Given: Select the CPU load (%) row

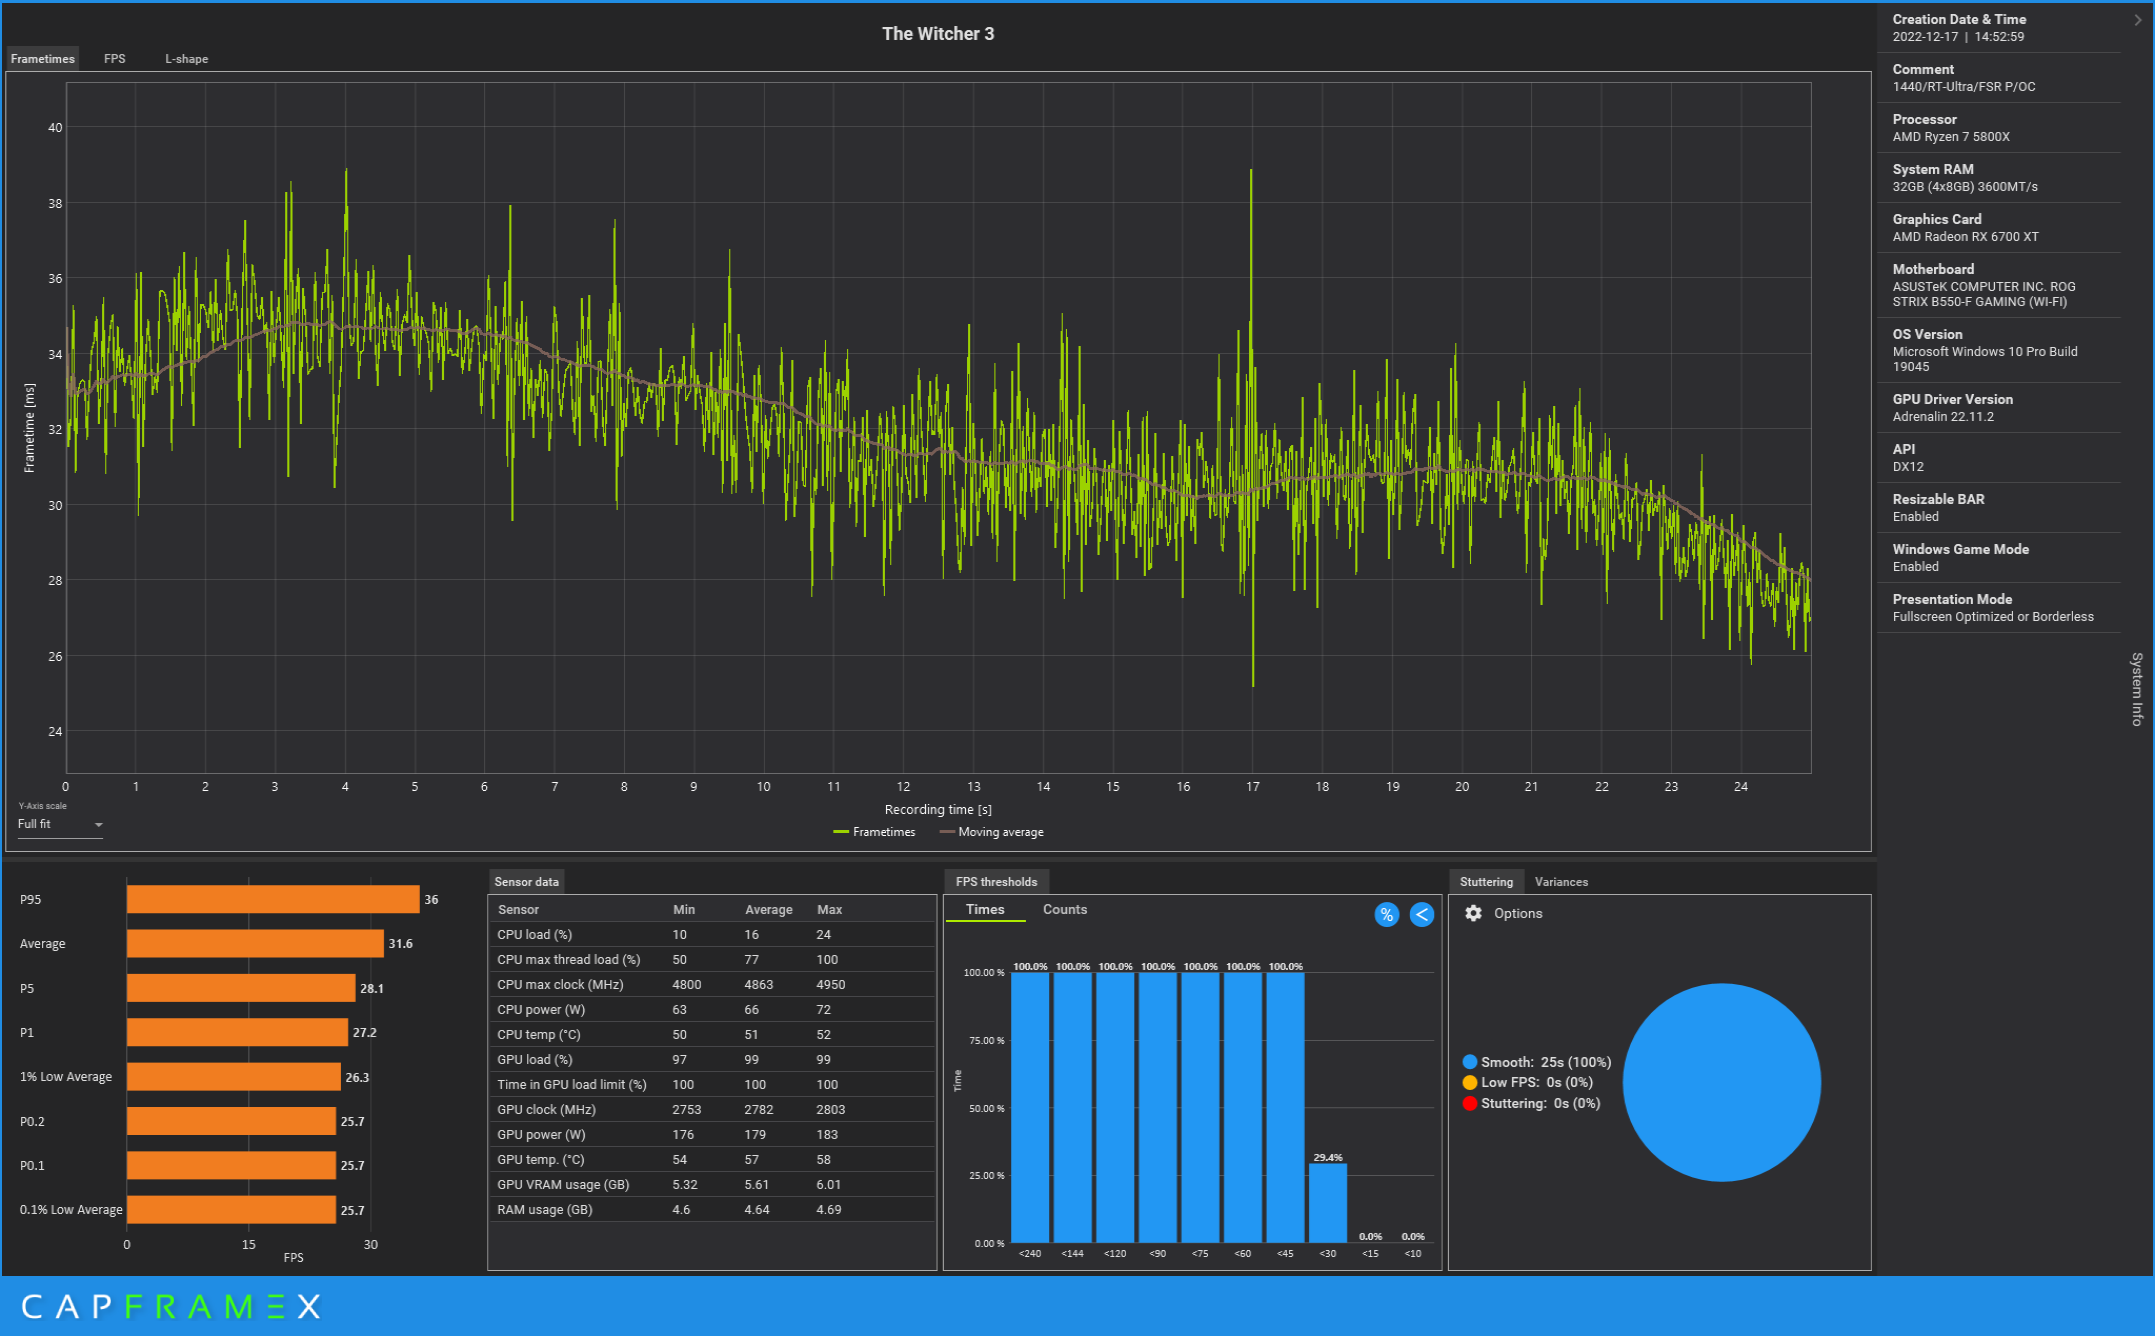Looking at the screenshot, I should point(712,934).
